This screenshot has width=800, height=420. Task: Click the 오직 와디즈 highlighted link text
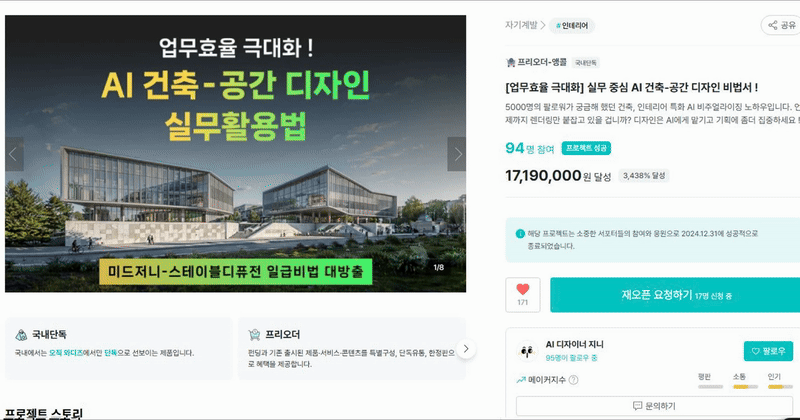(x=66, y=353)
